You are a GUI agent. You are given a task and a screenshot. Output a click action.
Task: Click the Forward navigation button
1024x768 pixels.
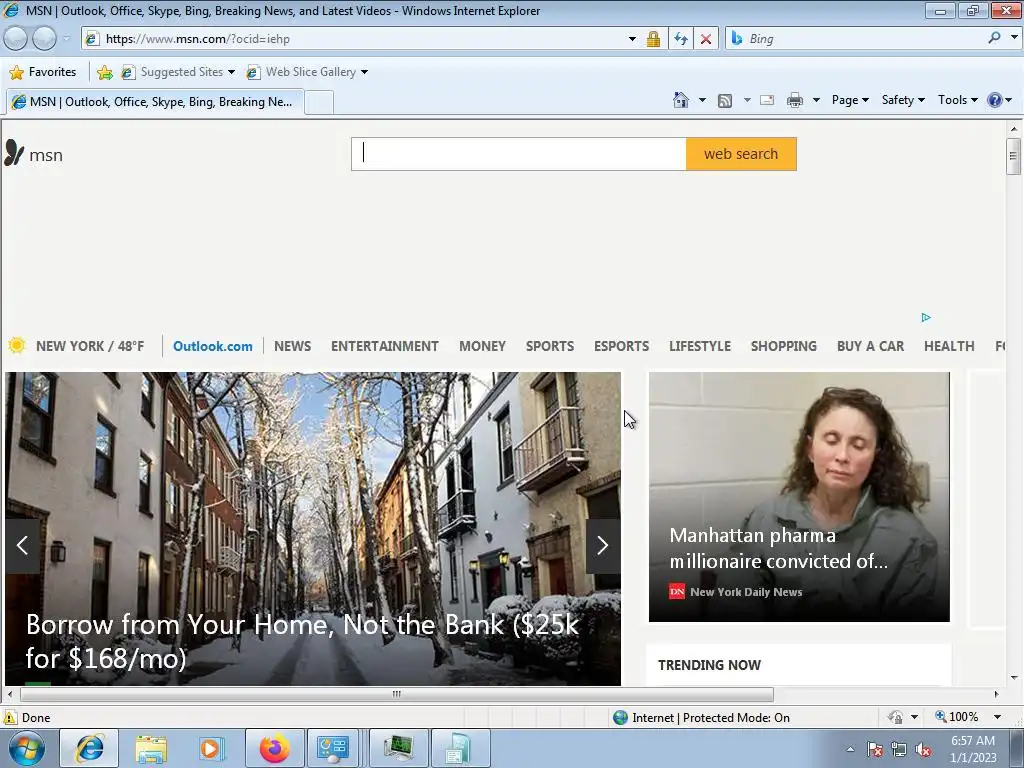click(44, 39)
